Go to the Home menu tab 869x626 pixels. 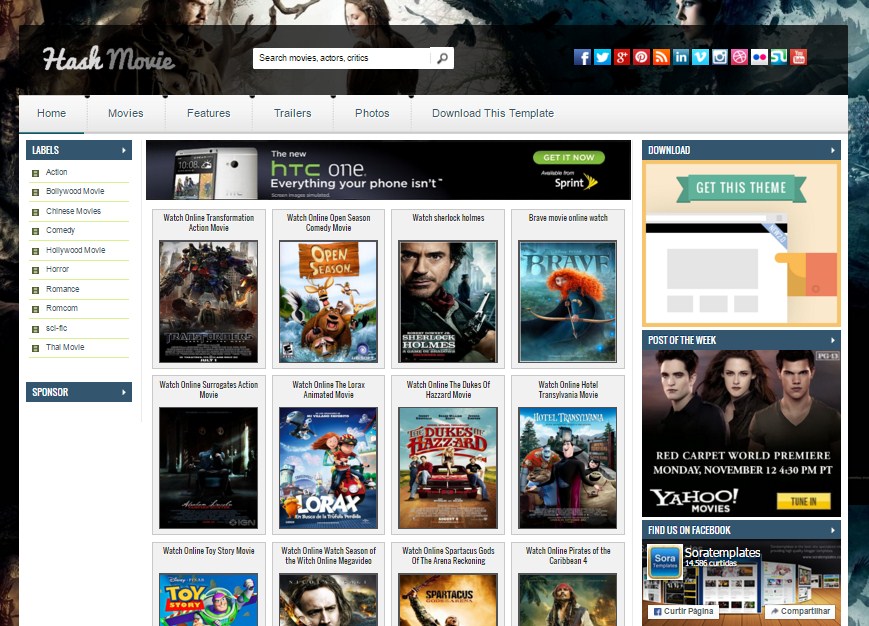click(x=52, y=114)
